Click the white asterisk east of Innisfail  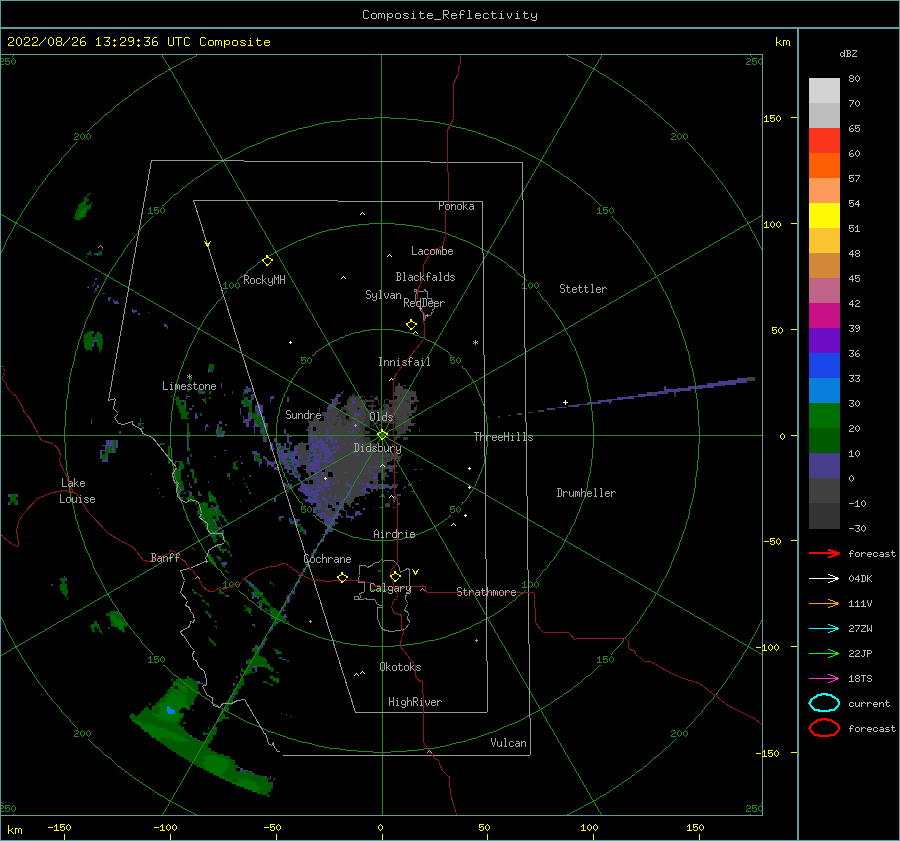tap(475, 343)
